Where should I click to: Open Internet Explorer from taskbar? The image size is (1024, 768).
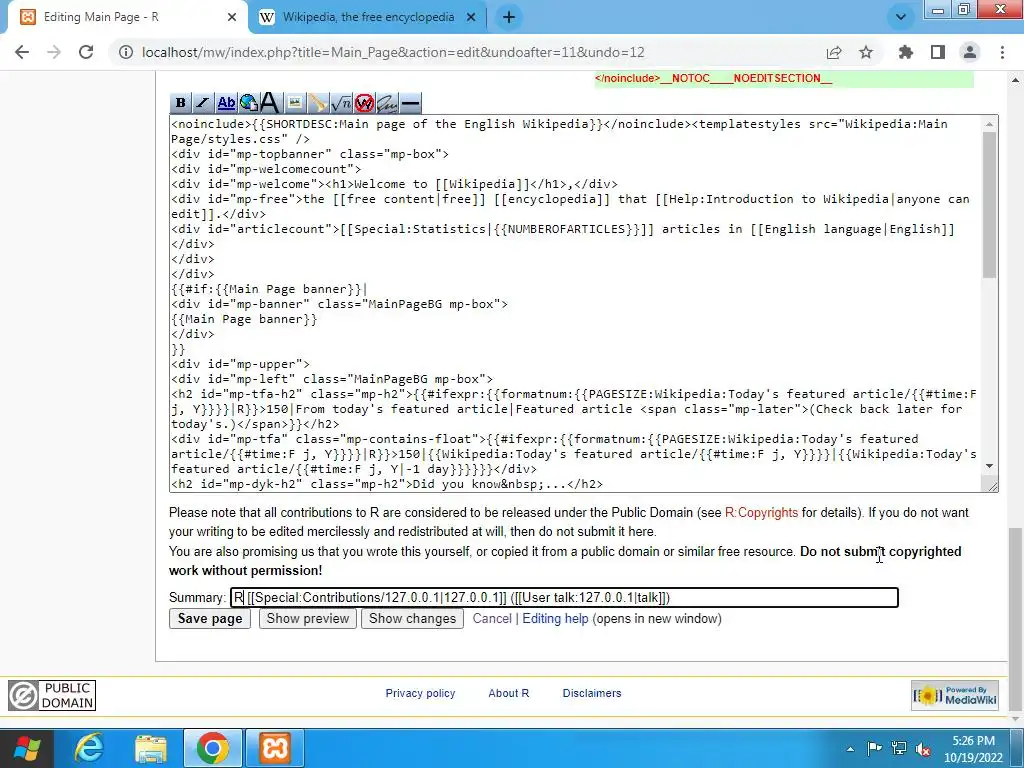pos(89,748)
